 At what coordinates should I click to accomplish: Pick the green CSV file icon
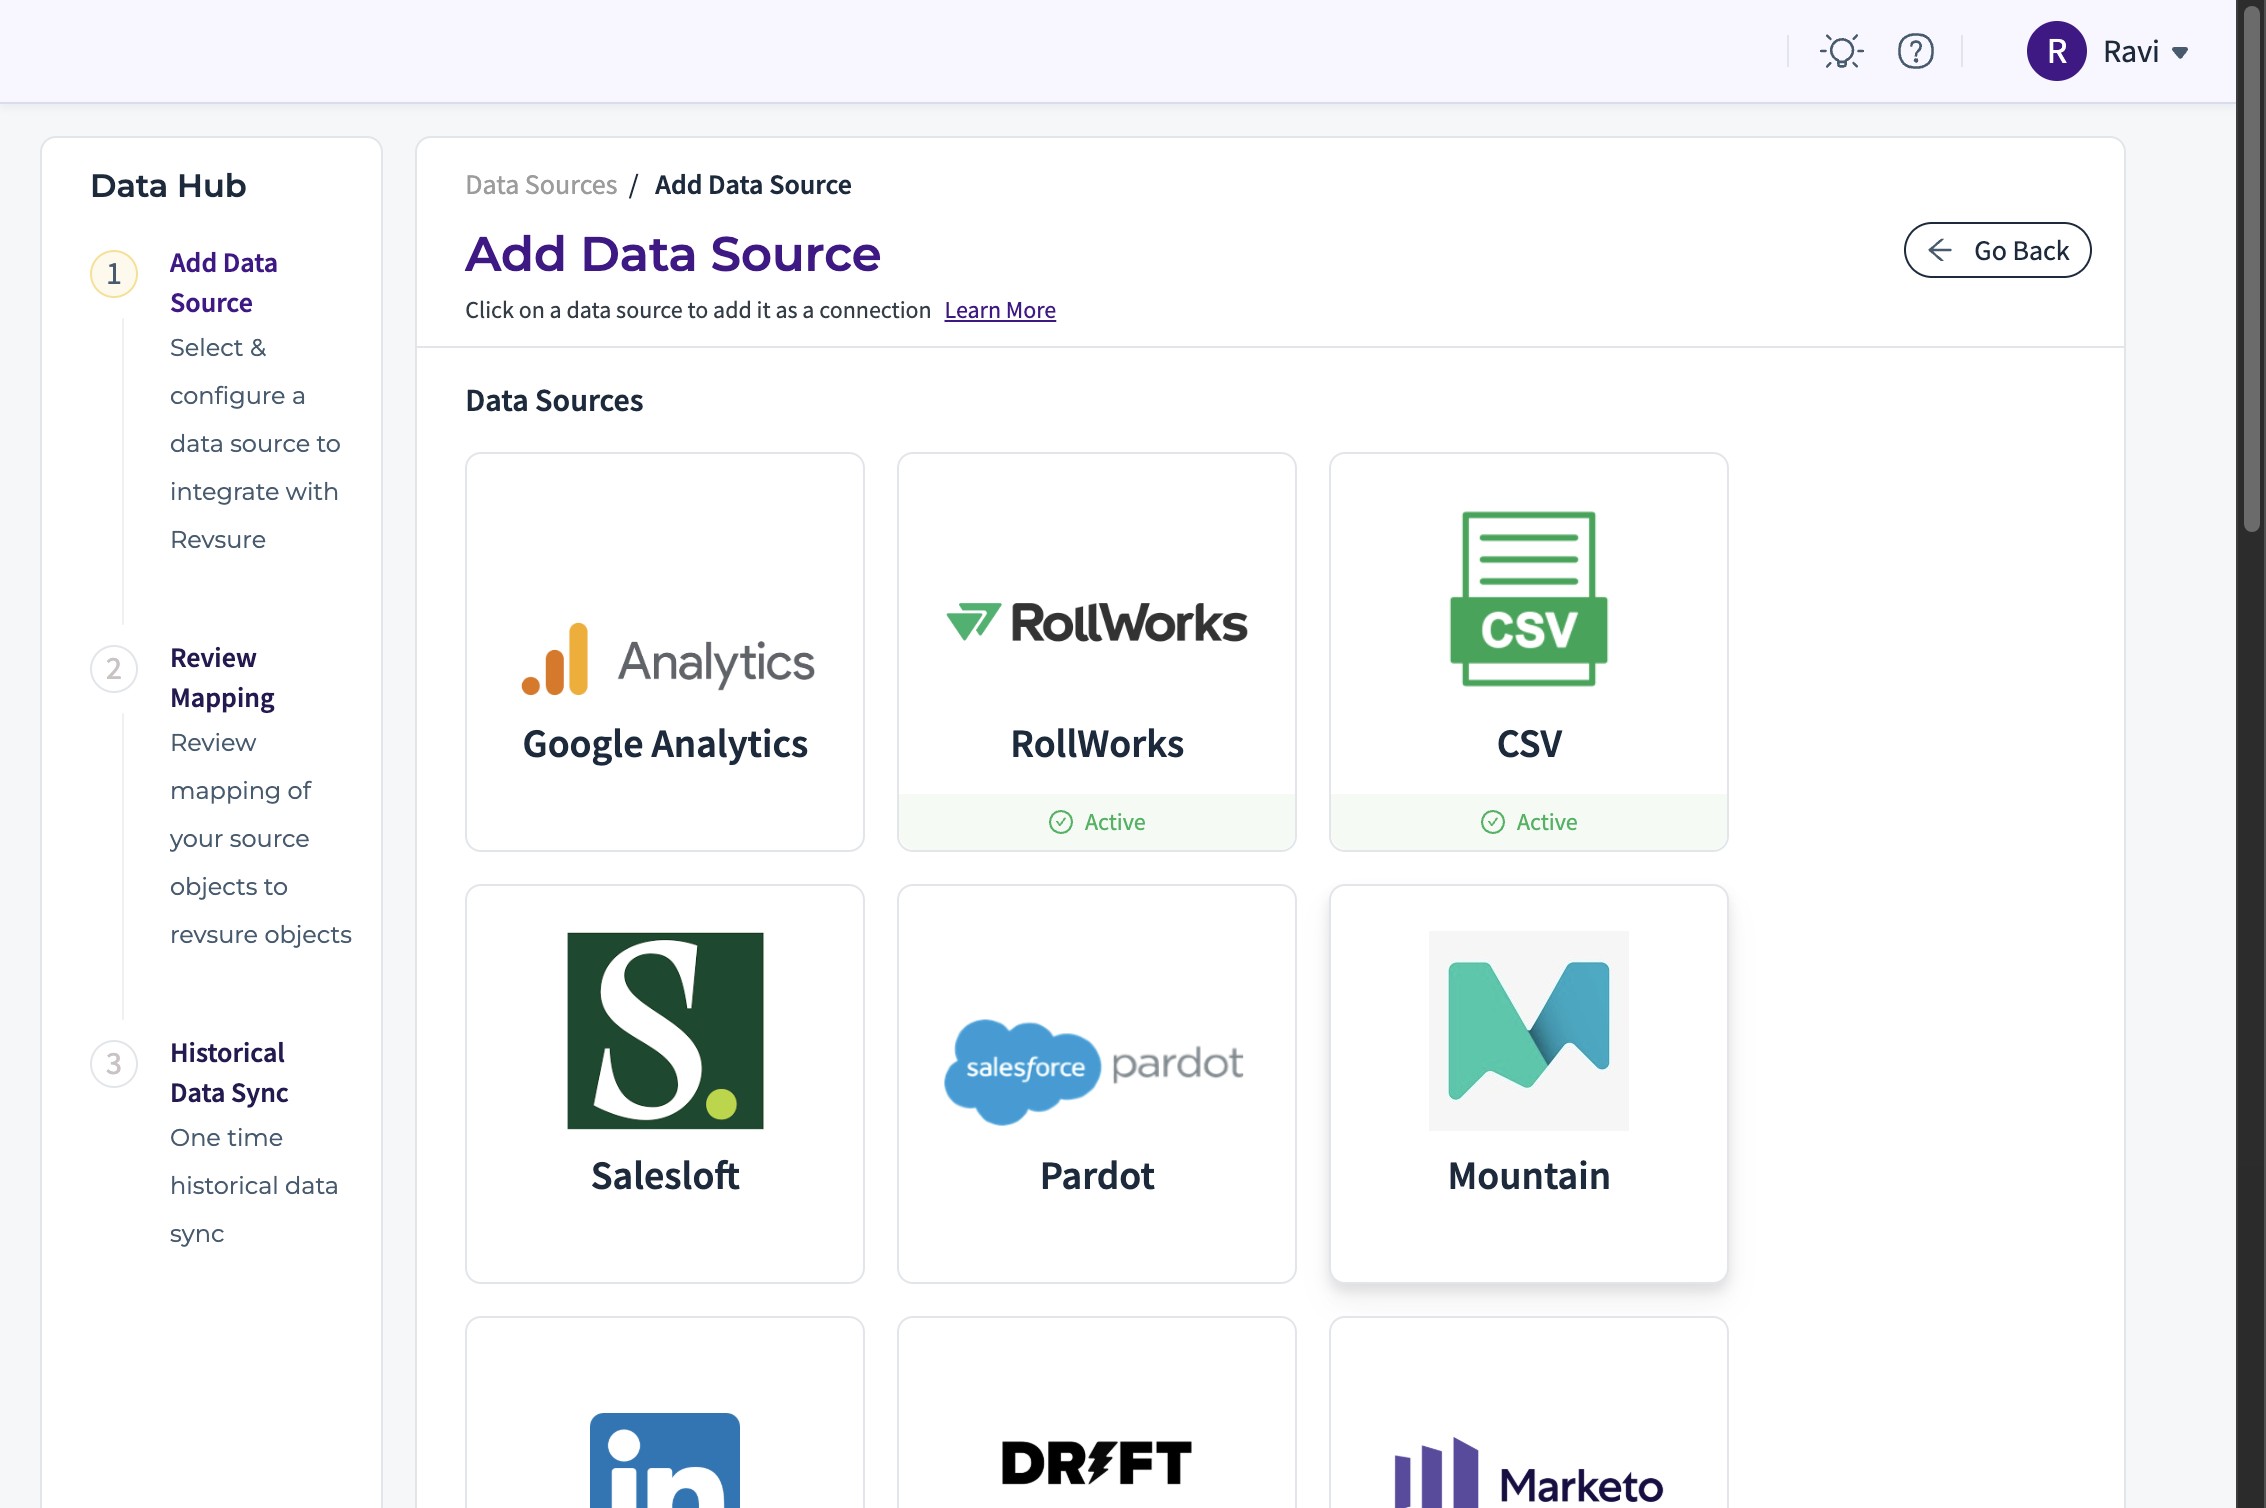pos(1528,598)
